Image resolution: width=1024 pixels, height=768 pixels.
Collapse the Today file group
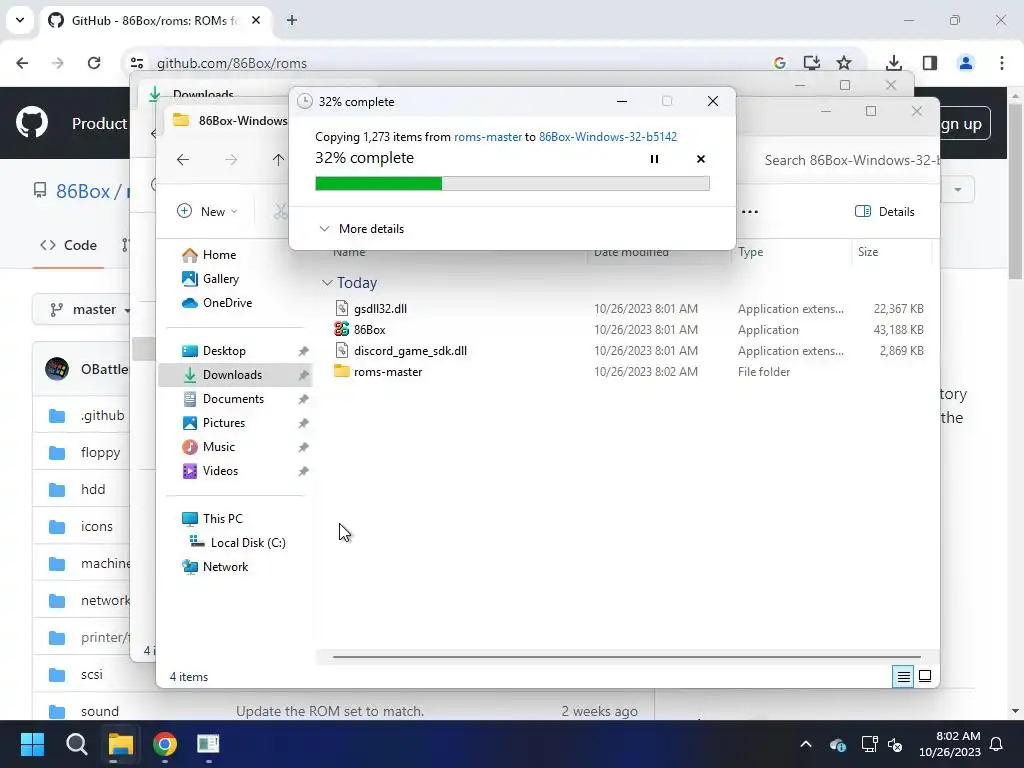327,283
